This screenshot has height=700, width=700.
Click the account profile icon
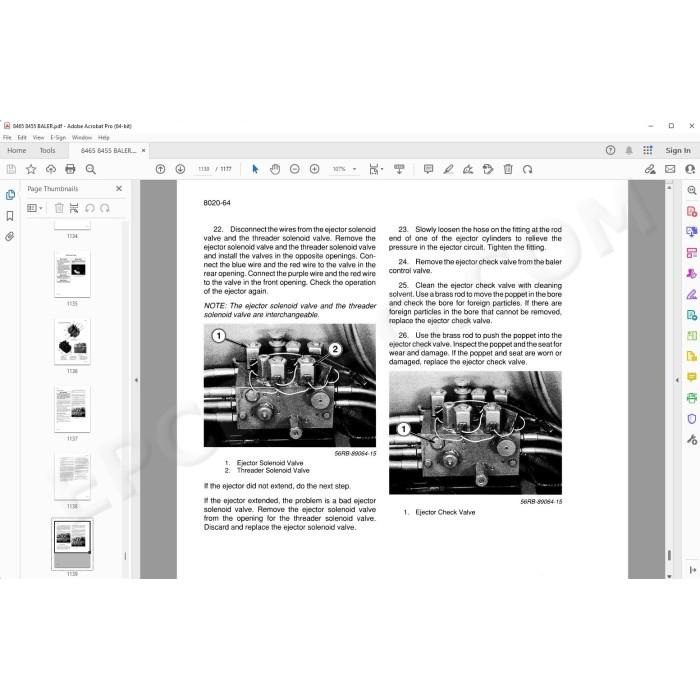point(690,169)
